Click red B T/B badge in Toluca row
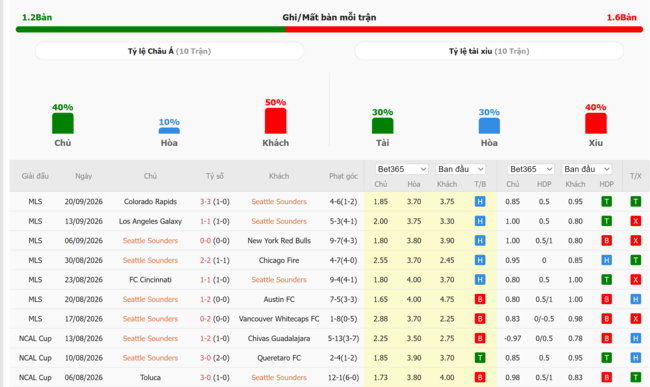650x387 pixels. [x=480, y=377]
